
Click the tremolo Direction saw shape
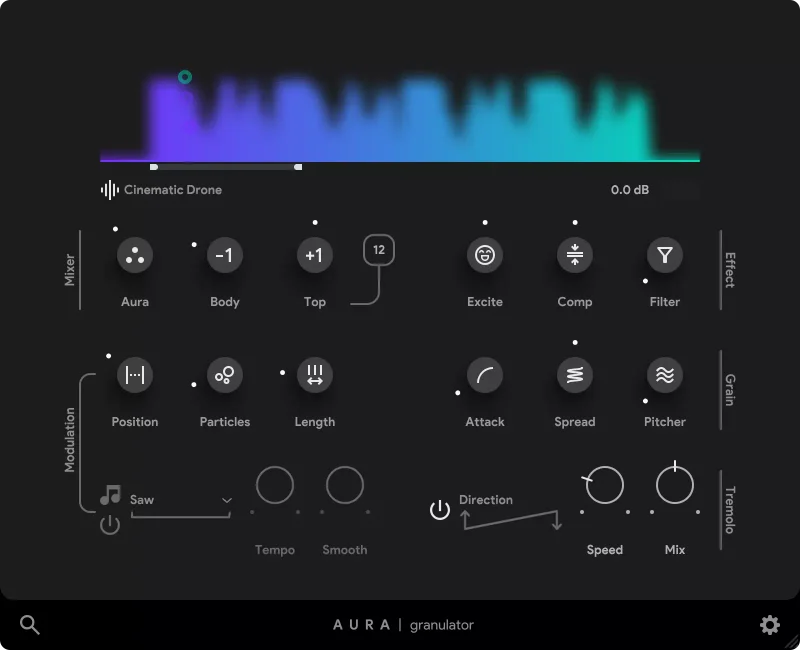point(513,520)
